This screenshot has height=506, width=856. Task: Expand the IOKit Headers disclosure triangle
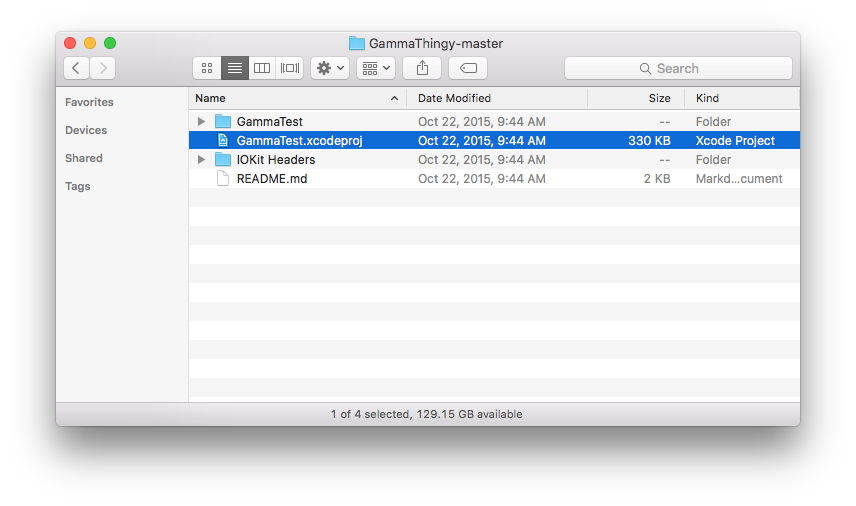coord(201,159)
